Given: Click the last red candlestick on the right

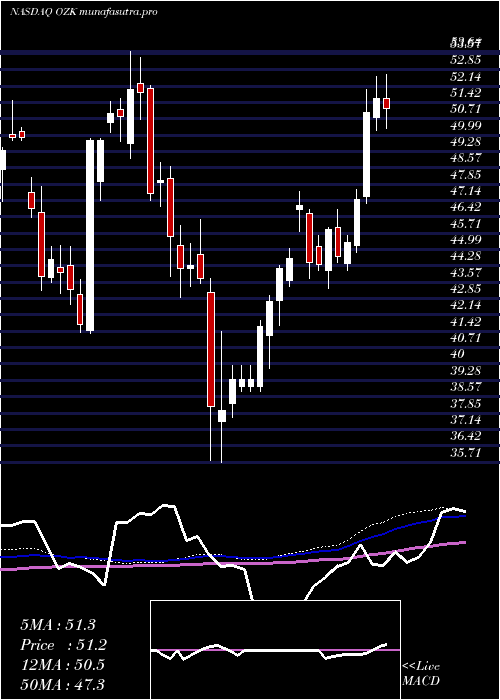Looking at the screenshot, I should [x=387, y=103].
